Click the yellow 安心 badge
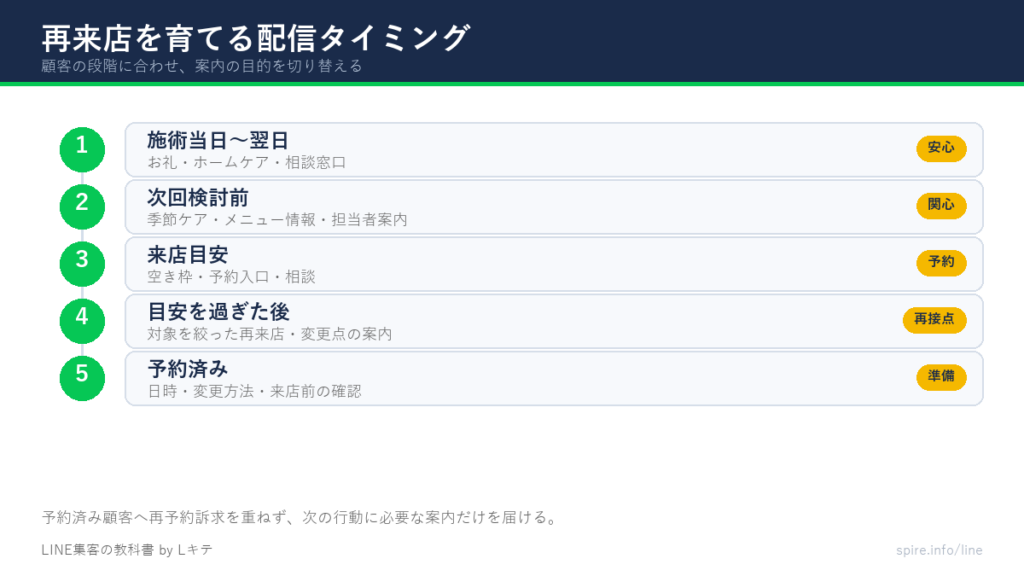The image size is (1024, 576). (941, 148)
